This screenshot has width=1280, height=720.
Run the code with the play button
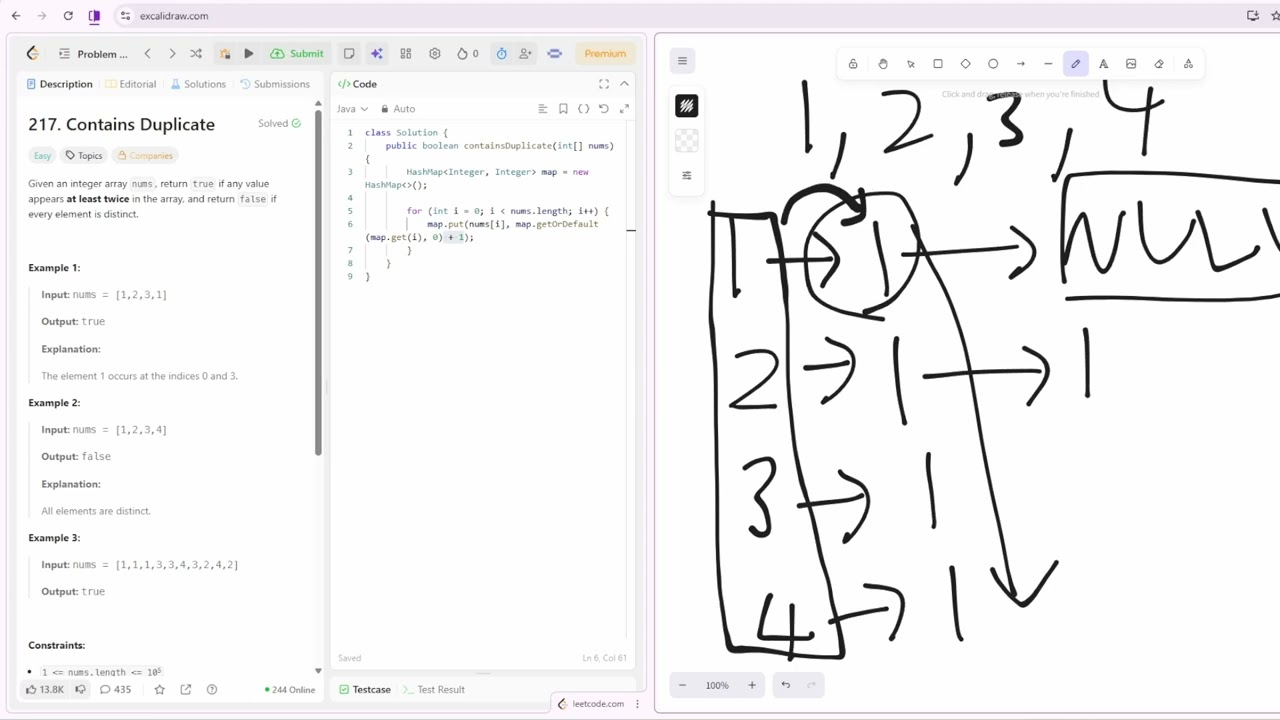point(249,54)
